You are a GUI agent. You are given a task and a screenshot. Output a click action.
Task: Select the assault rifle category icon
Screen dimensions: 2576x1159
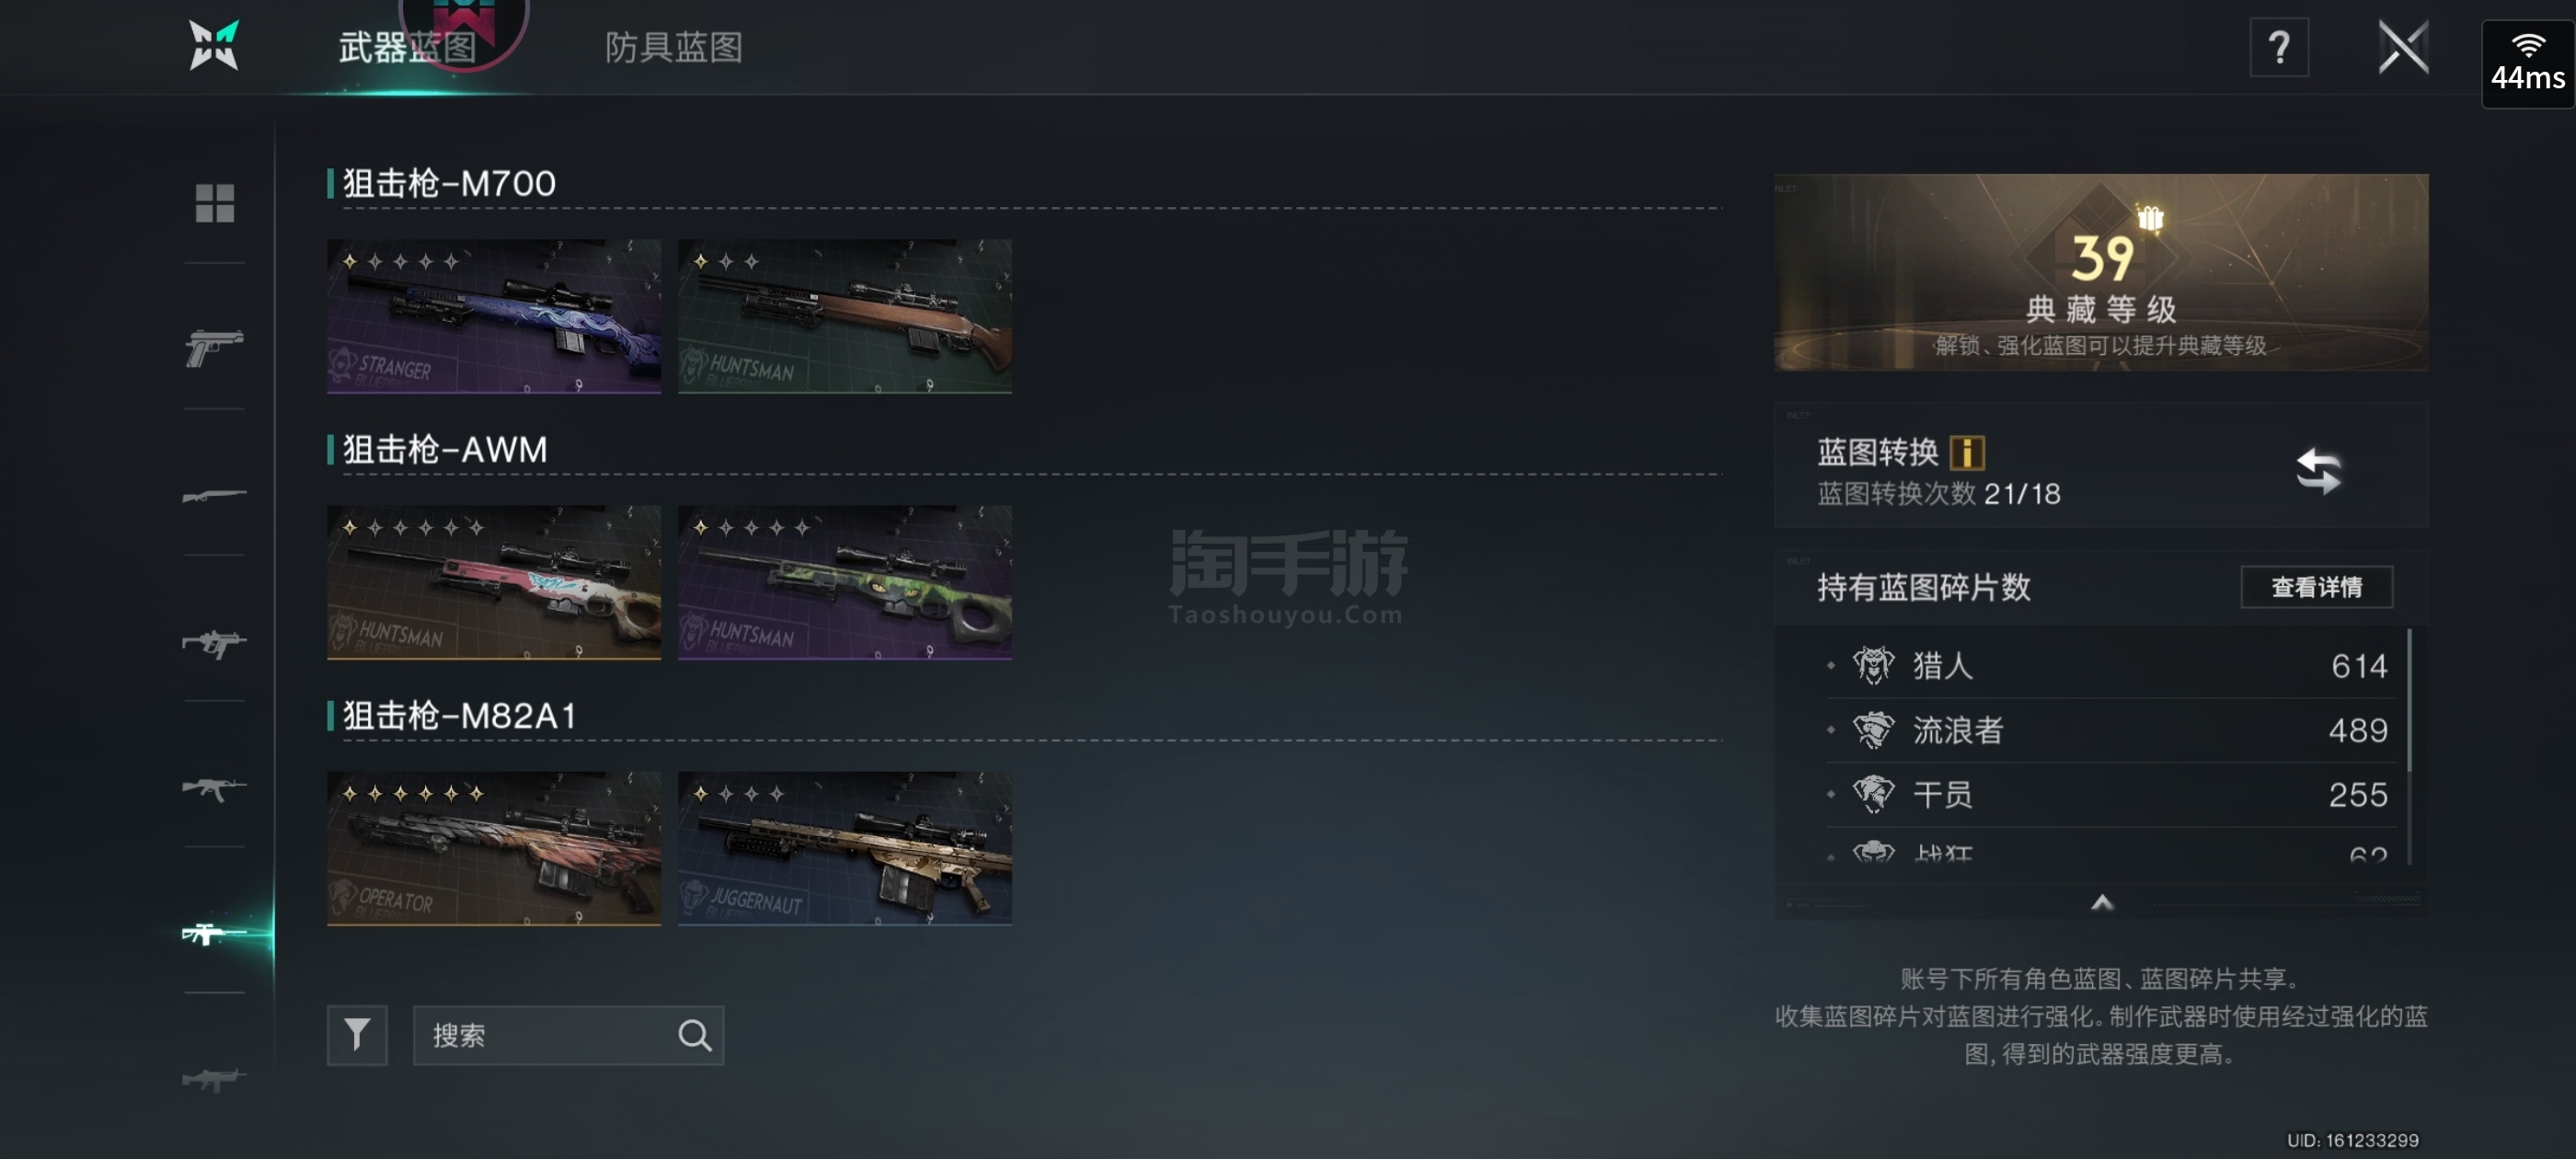(214, 789)
